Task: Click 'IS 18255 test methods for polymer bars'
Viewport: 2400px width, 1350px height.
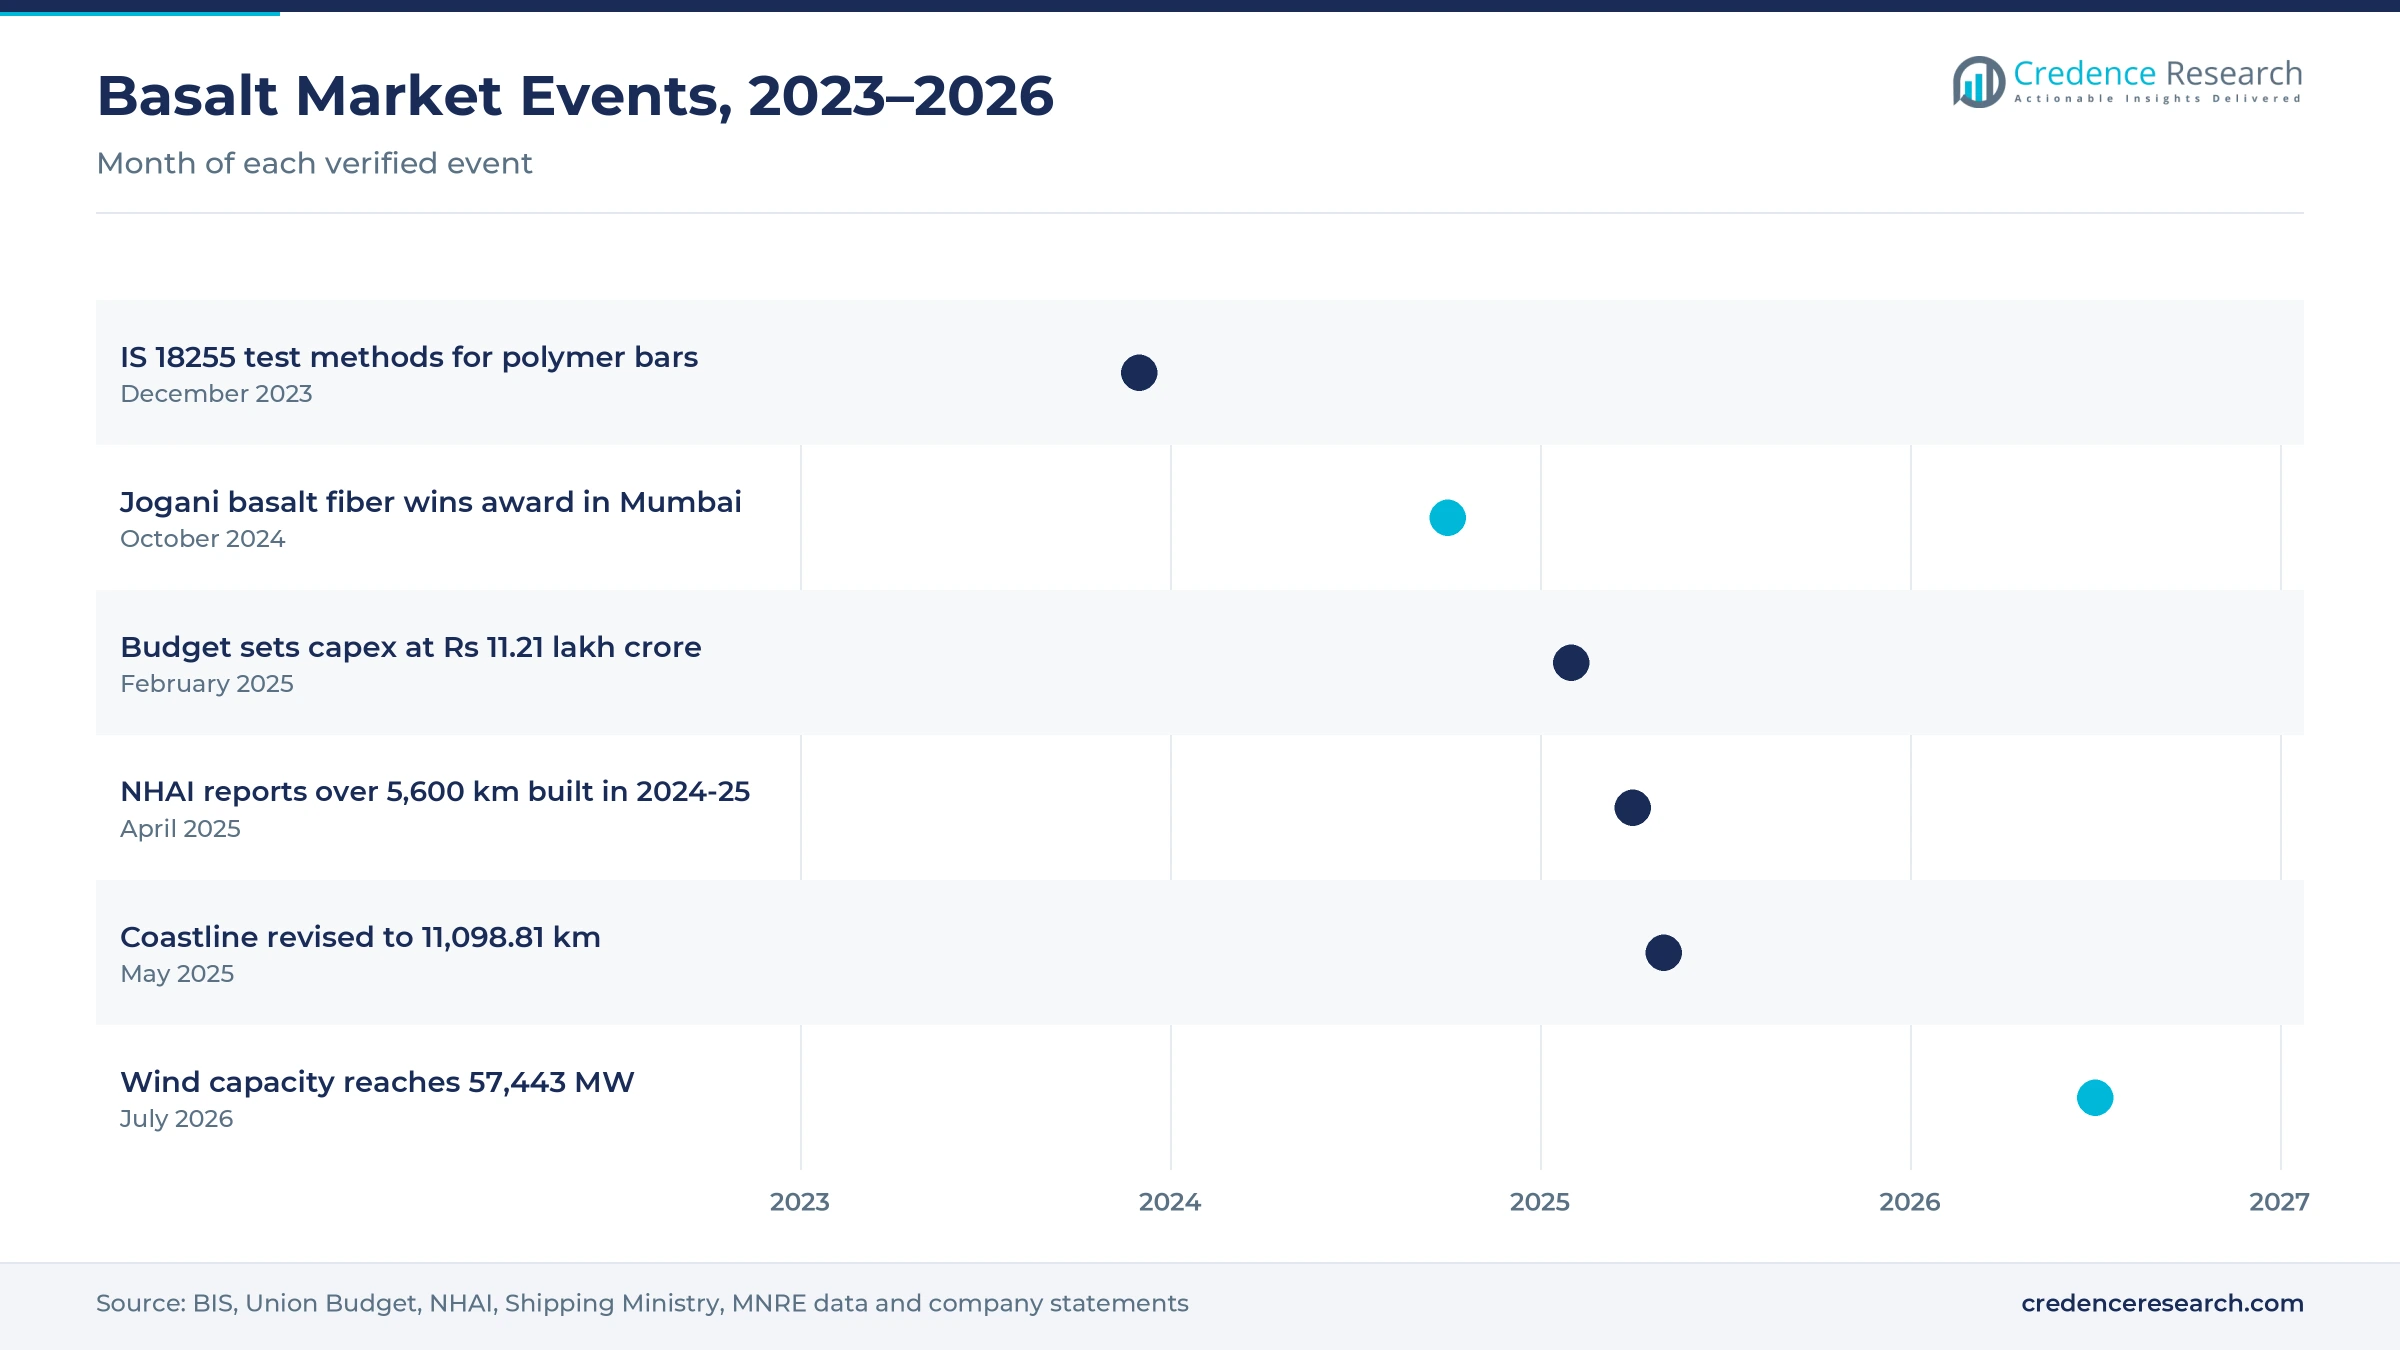Action: [x=409, y=357]
